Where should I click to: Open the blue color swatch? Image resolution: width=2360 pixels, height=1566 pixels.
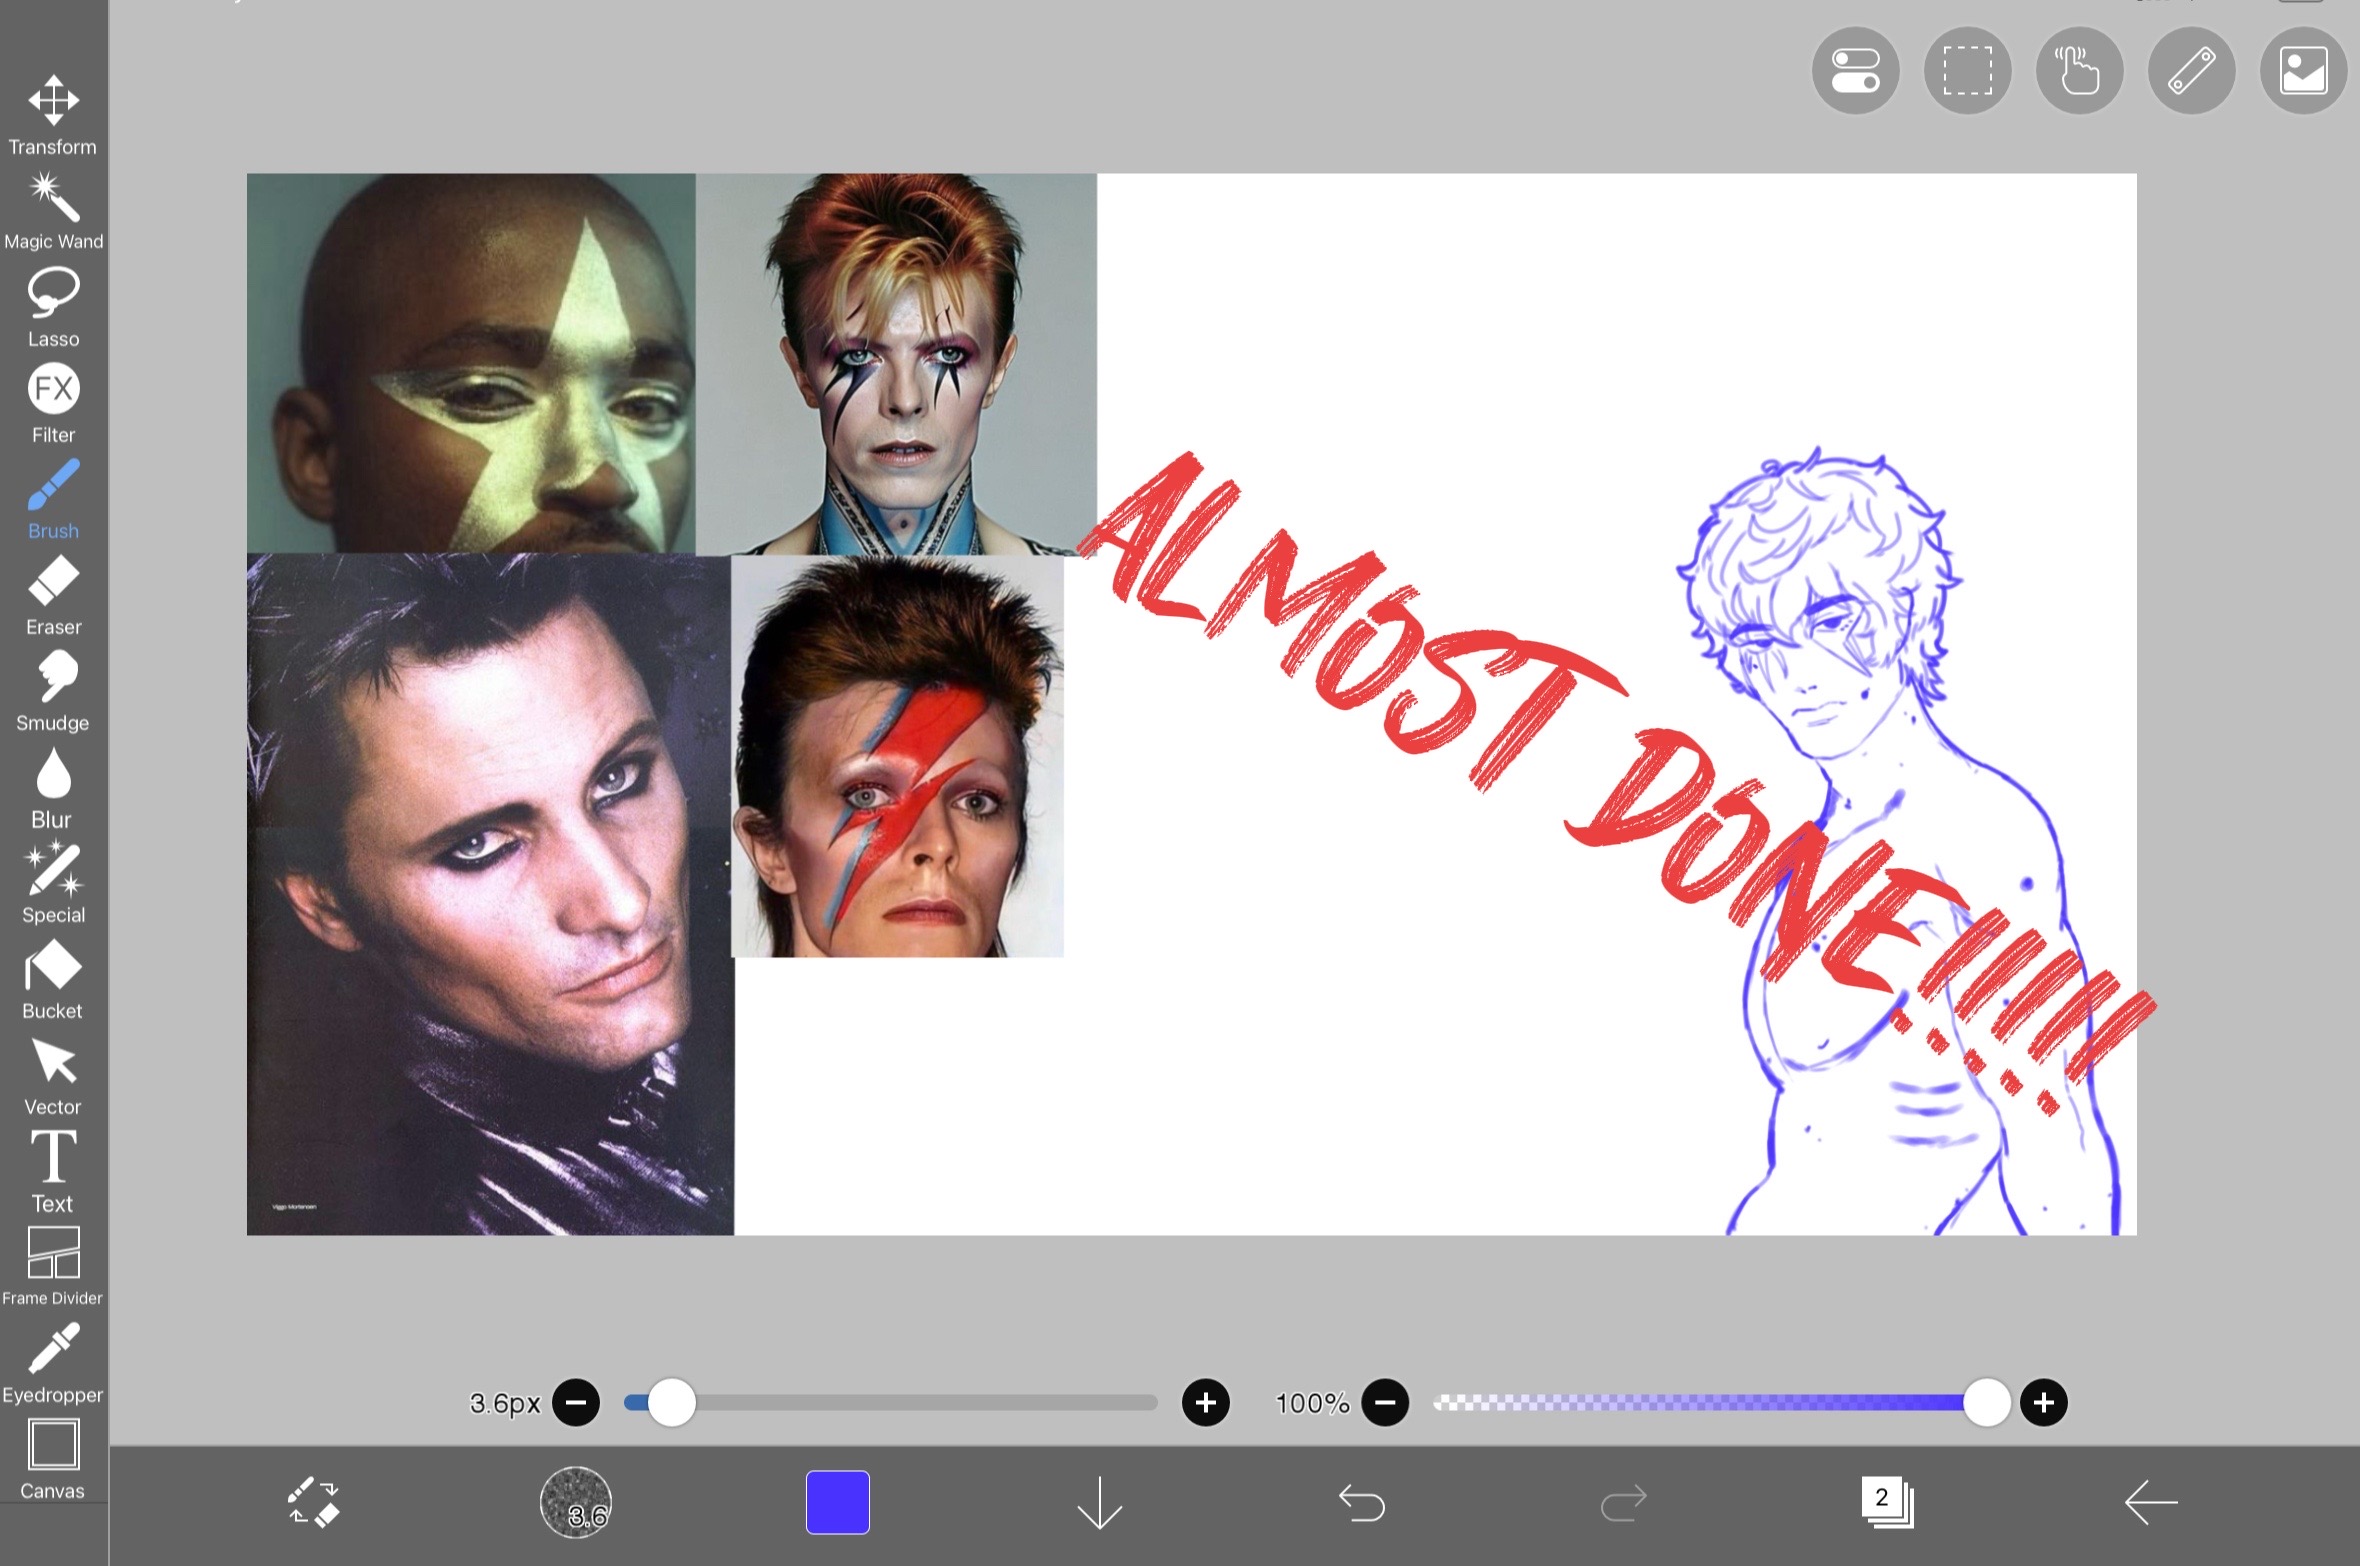tap(838, 1502)
